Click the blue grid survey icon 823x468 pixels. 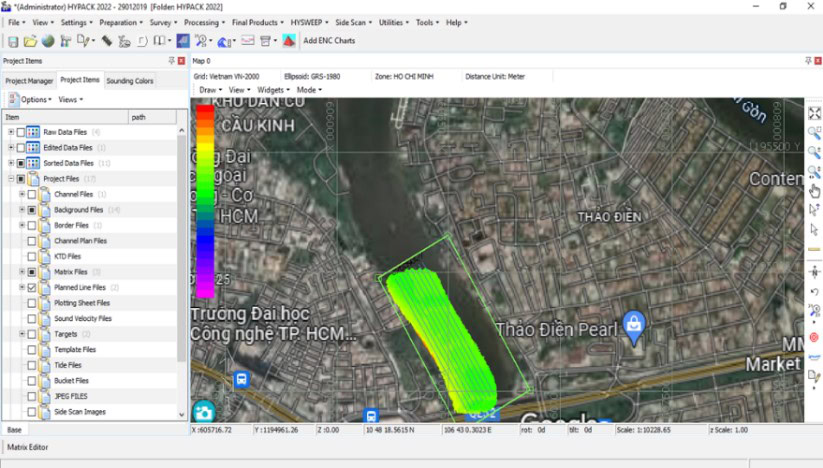(183, 41)
